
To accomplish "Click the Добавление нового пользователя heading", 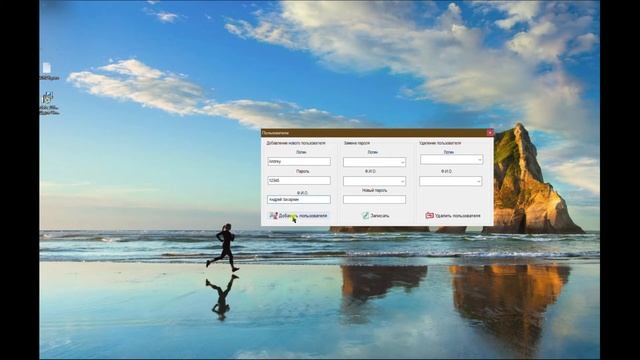I will click(296, 143).
